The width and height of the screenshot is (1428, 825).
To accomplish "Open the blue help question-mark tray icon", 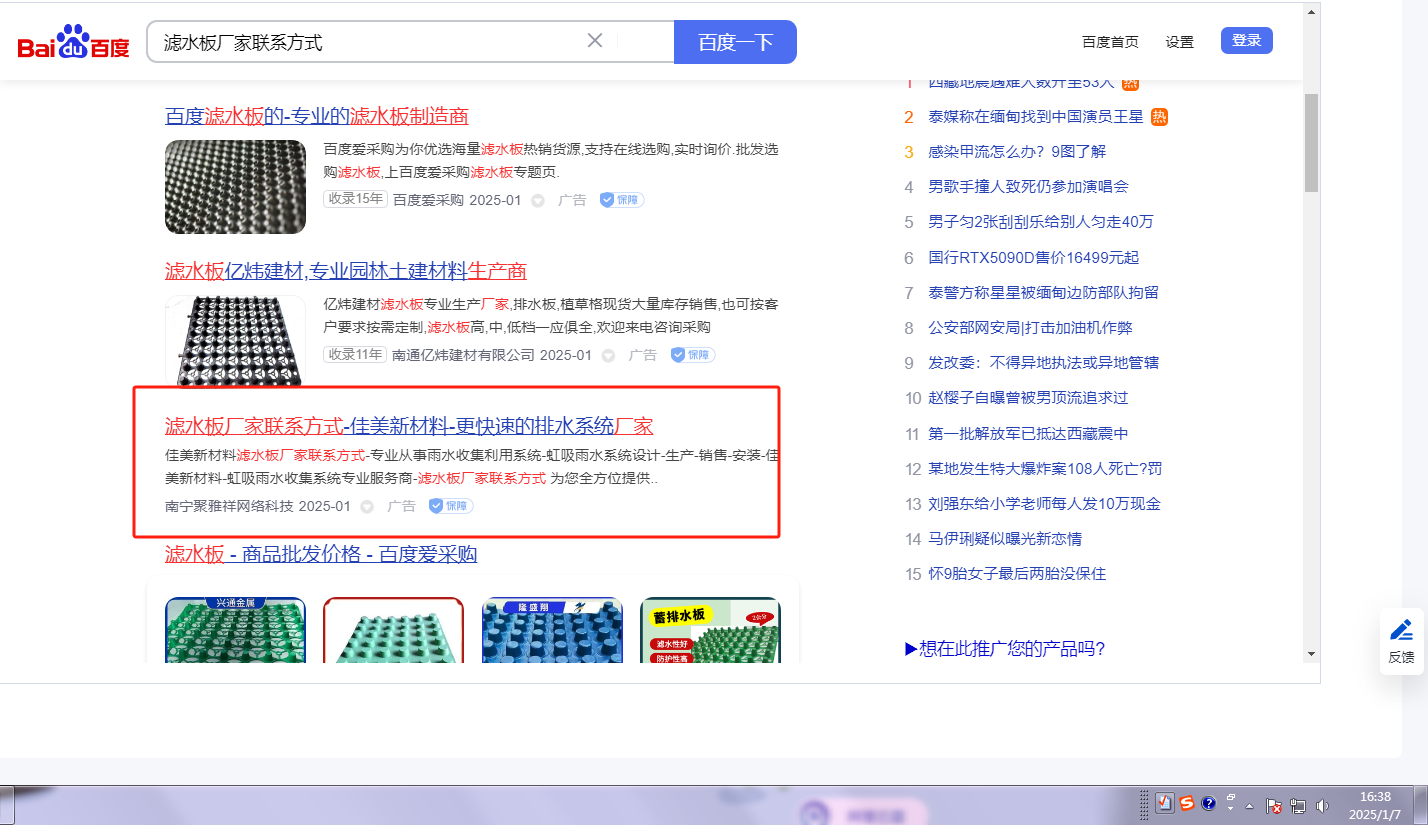I will click(1208, 803).
